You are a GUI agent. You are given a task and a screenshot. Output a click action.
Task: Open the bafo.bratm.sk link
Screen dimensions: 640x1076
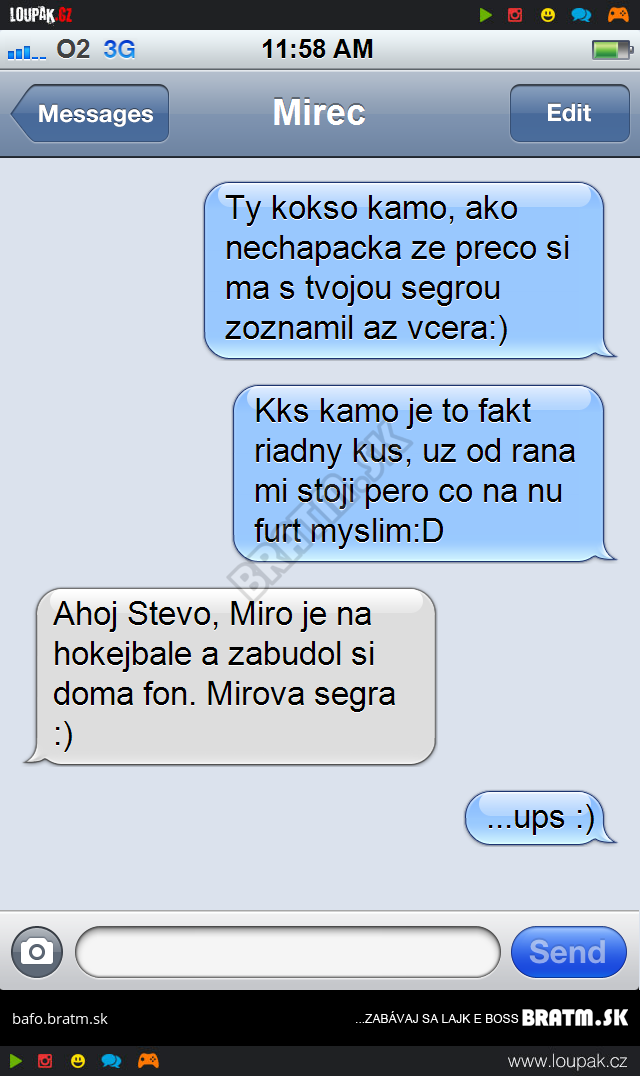(60, 1019)
